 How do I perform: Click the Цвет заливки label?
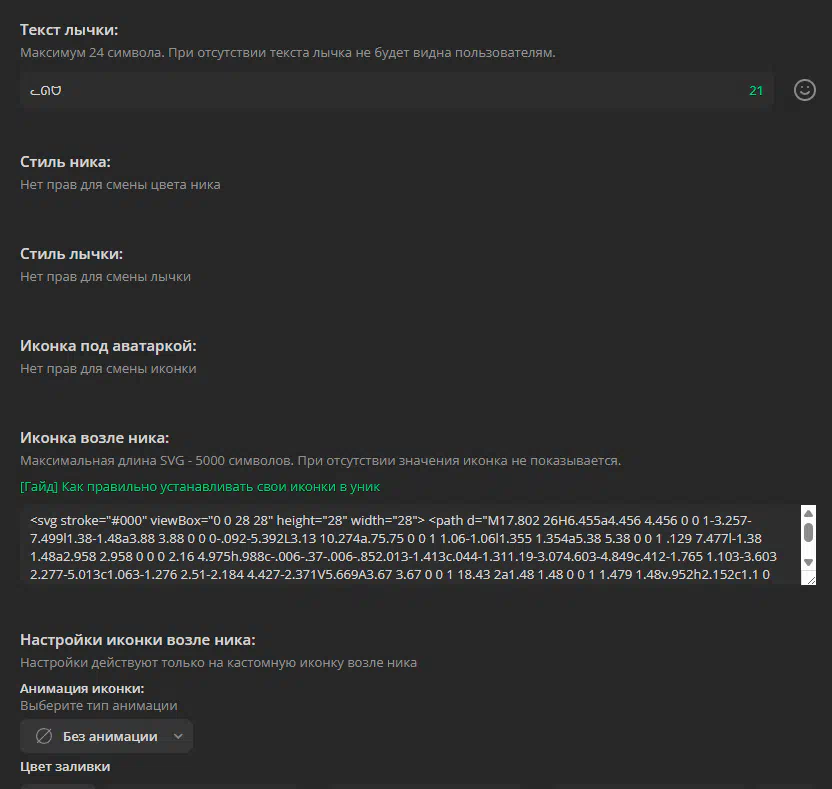pyautogui.click(x=65, y=766)
